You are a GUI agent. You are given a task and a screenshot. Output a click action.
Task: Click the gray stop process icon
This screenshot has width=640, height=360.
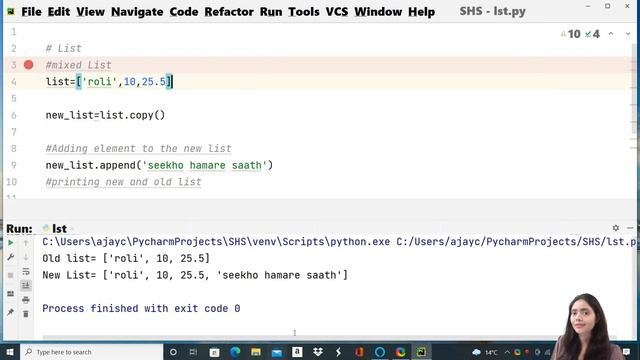click(x=11, y=275)
